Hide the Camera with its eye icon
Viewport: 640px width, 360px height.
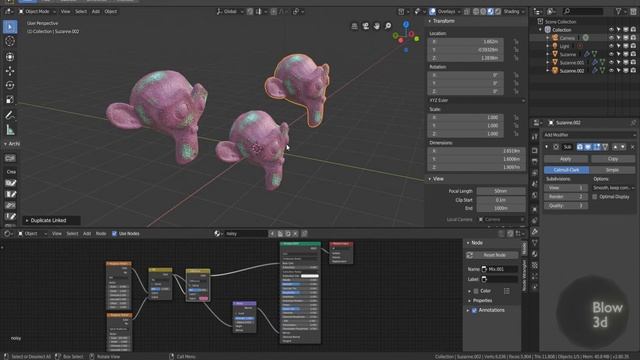[611, 38]
